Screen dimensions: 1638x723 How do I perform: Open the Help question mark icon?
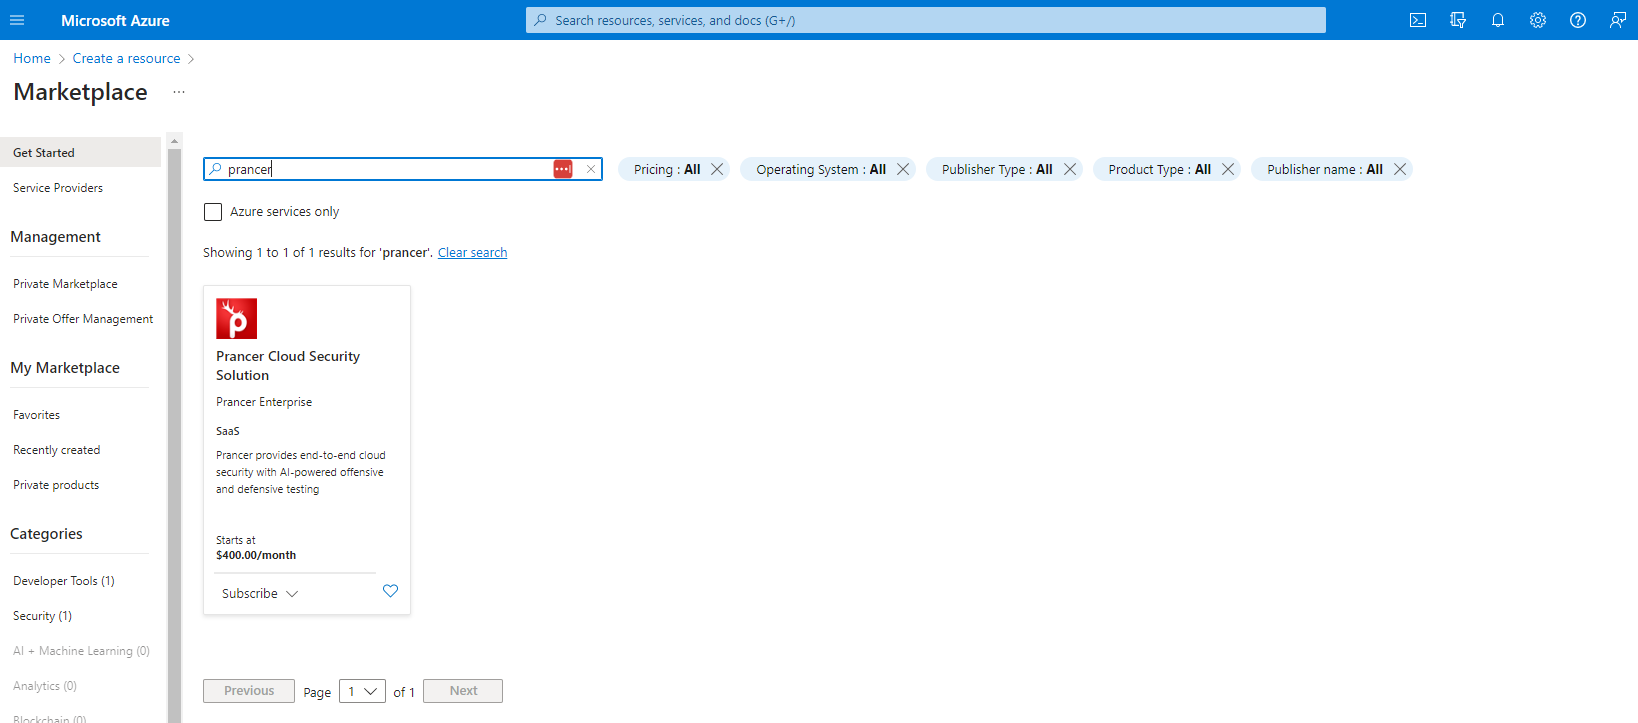(1578, 20)
